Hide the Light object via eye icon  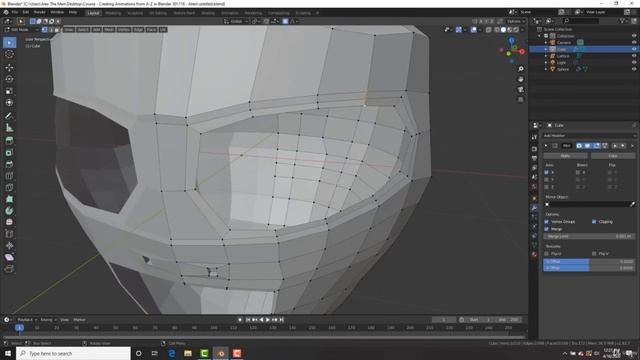coord(634,62)
